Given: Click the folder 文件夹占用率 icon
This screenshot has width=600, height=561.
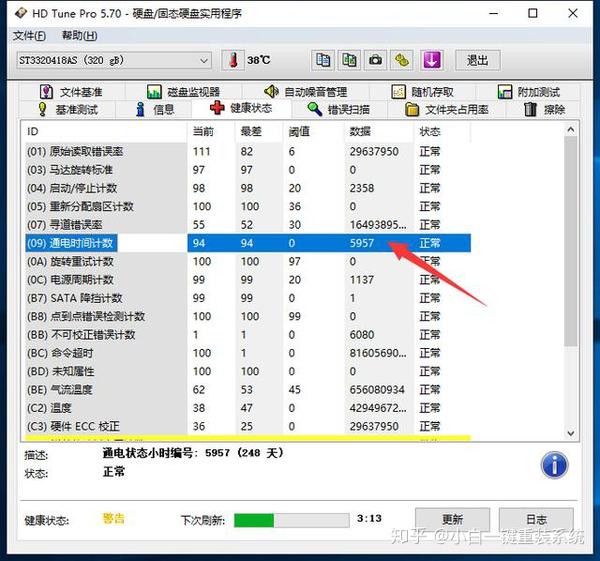Looking at the screenshot, I should coord(412,109).
